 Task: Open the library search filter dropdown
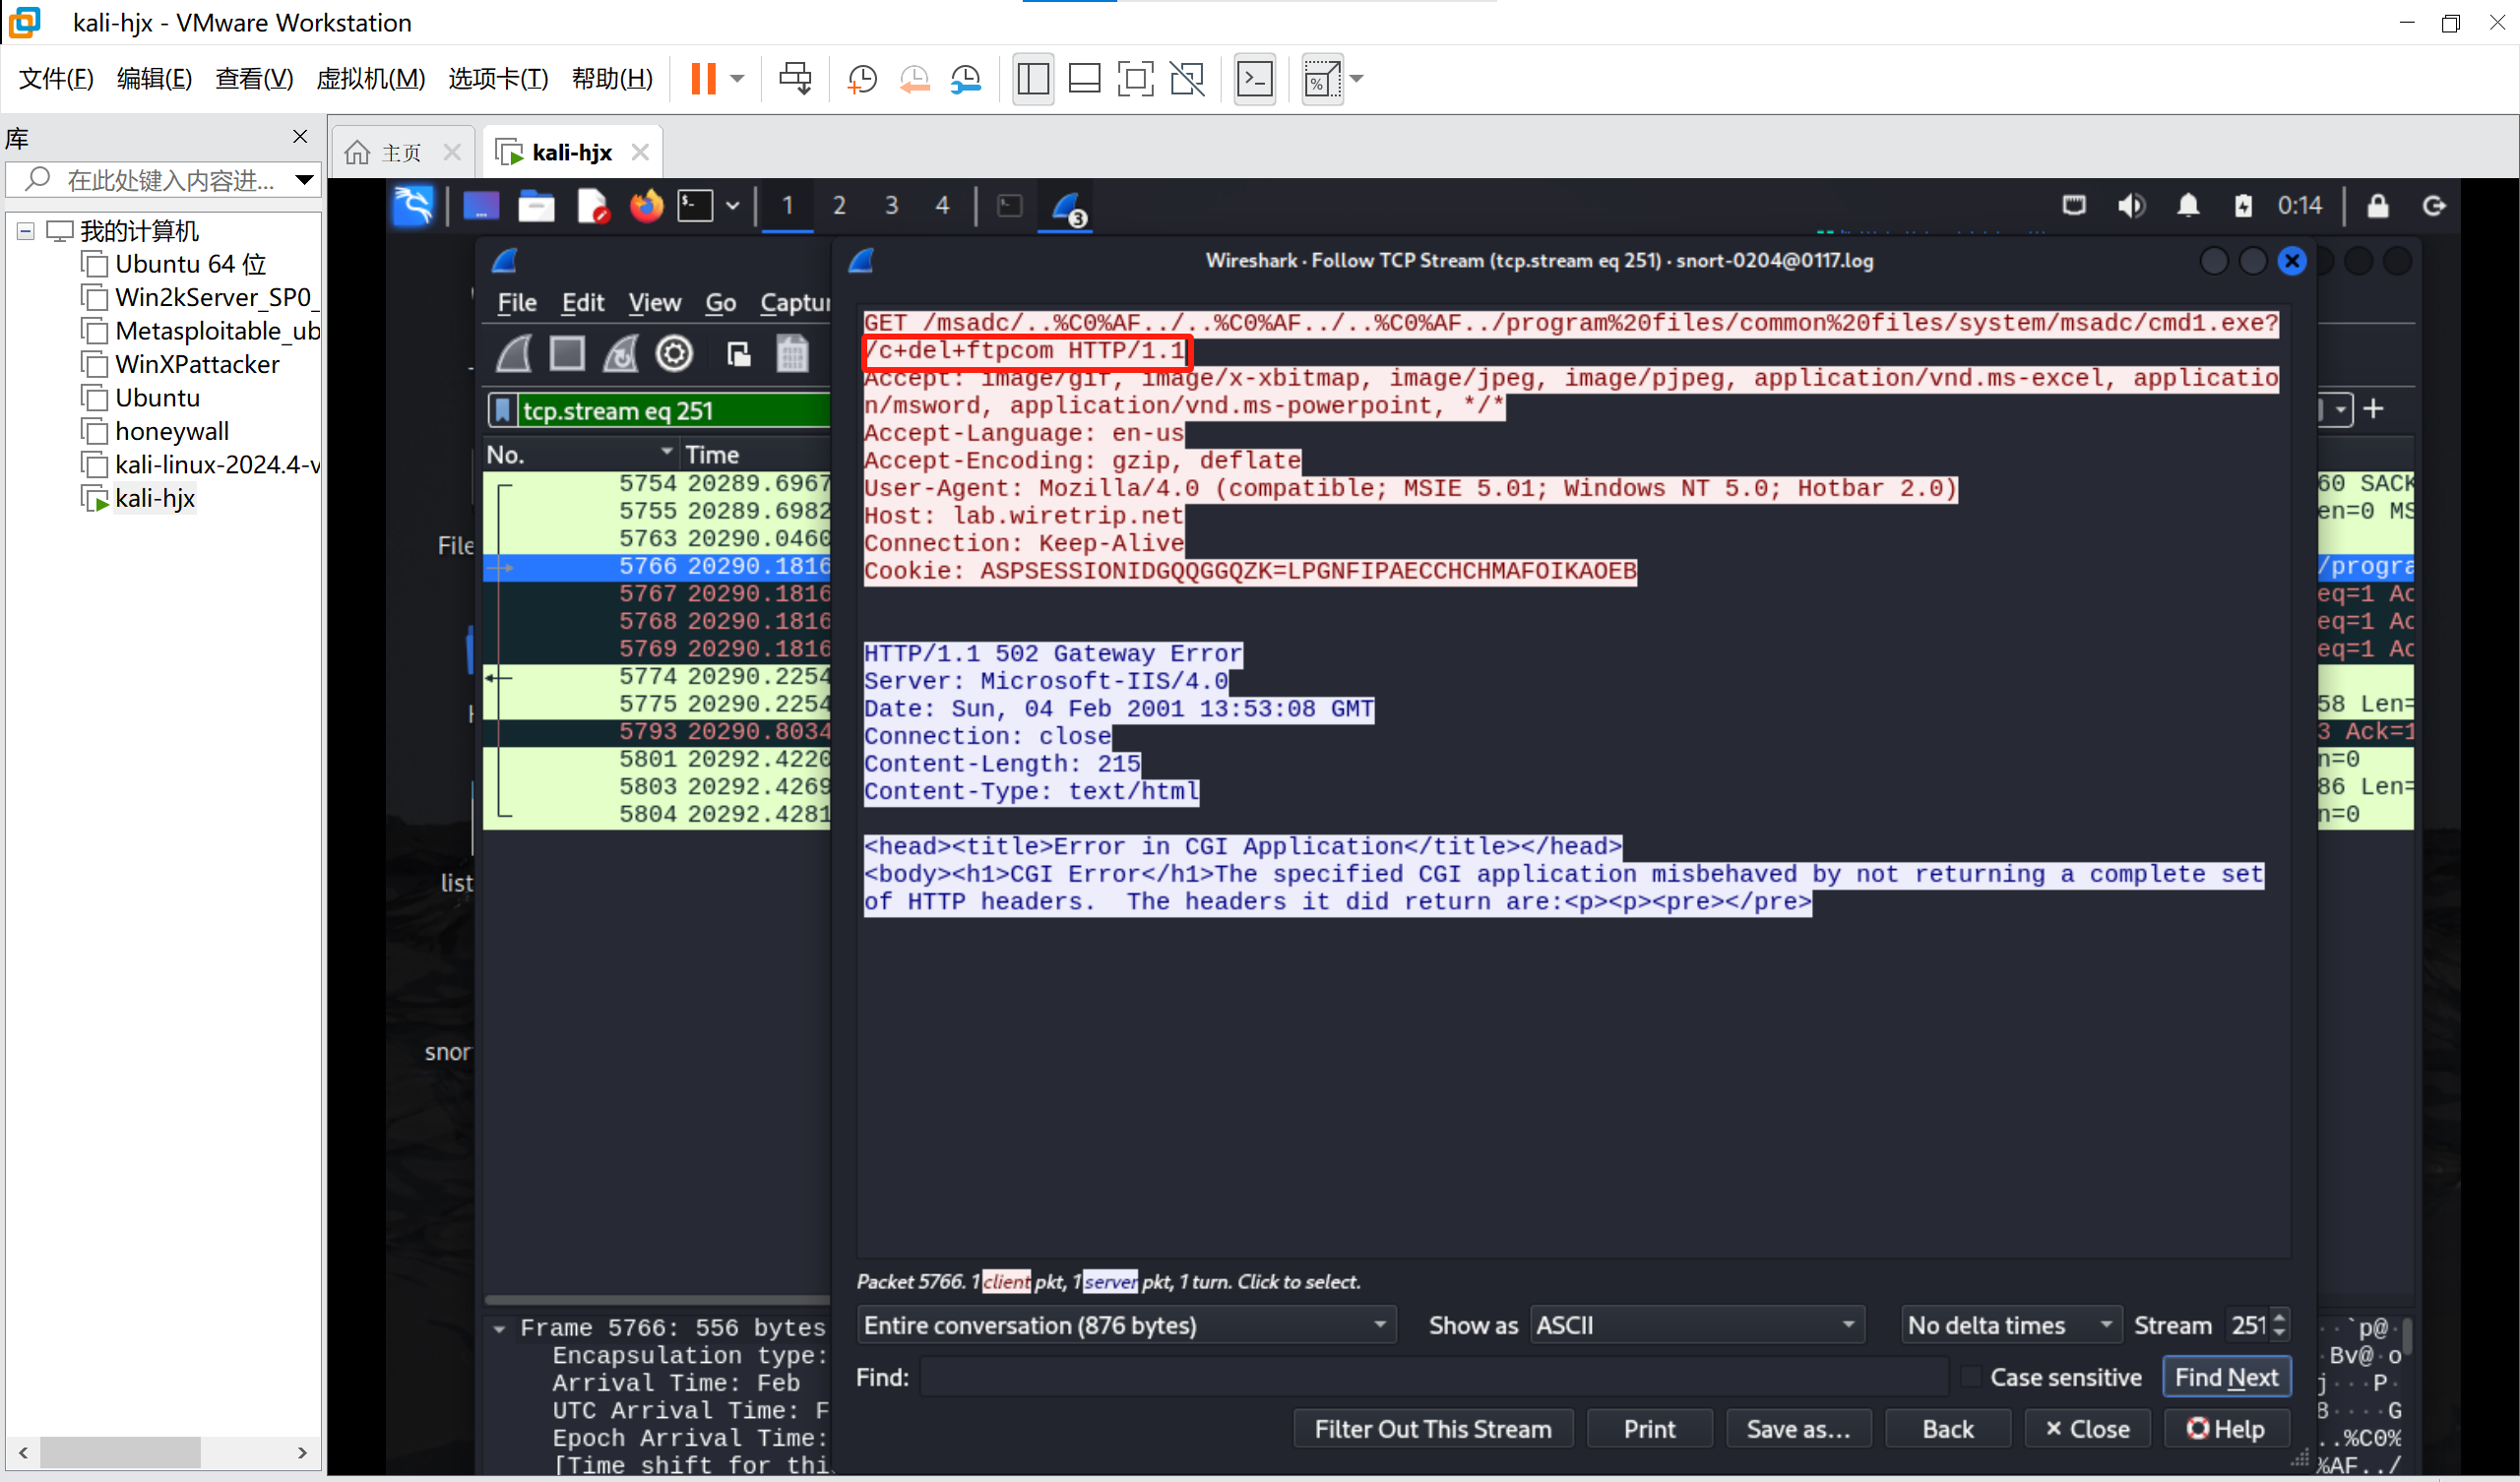[304, 180]
